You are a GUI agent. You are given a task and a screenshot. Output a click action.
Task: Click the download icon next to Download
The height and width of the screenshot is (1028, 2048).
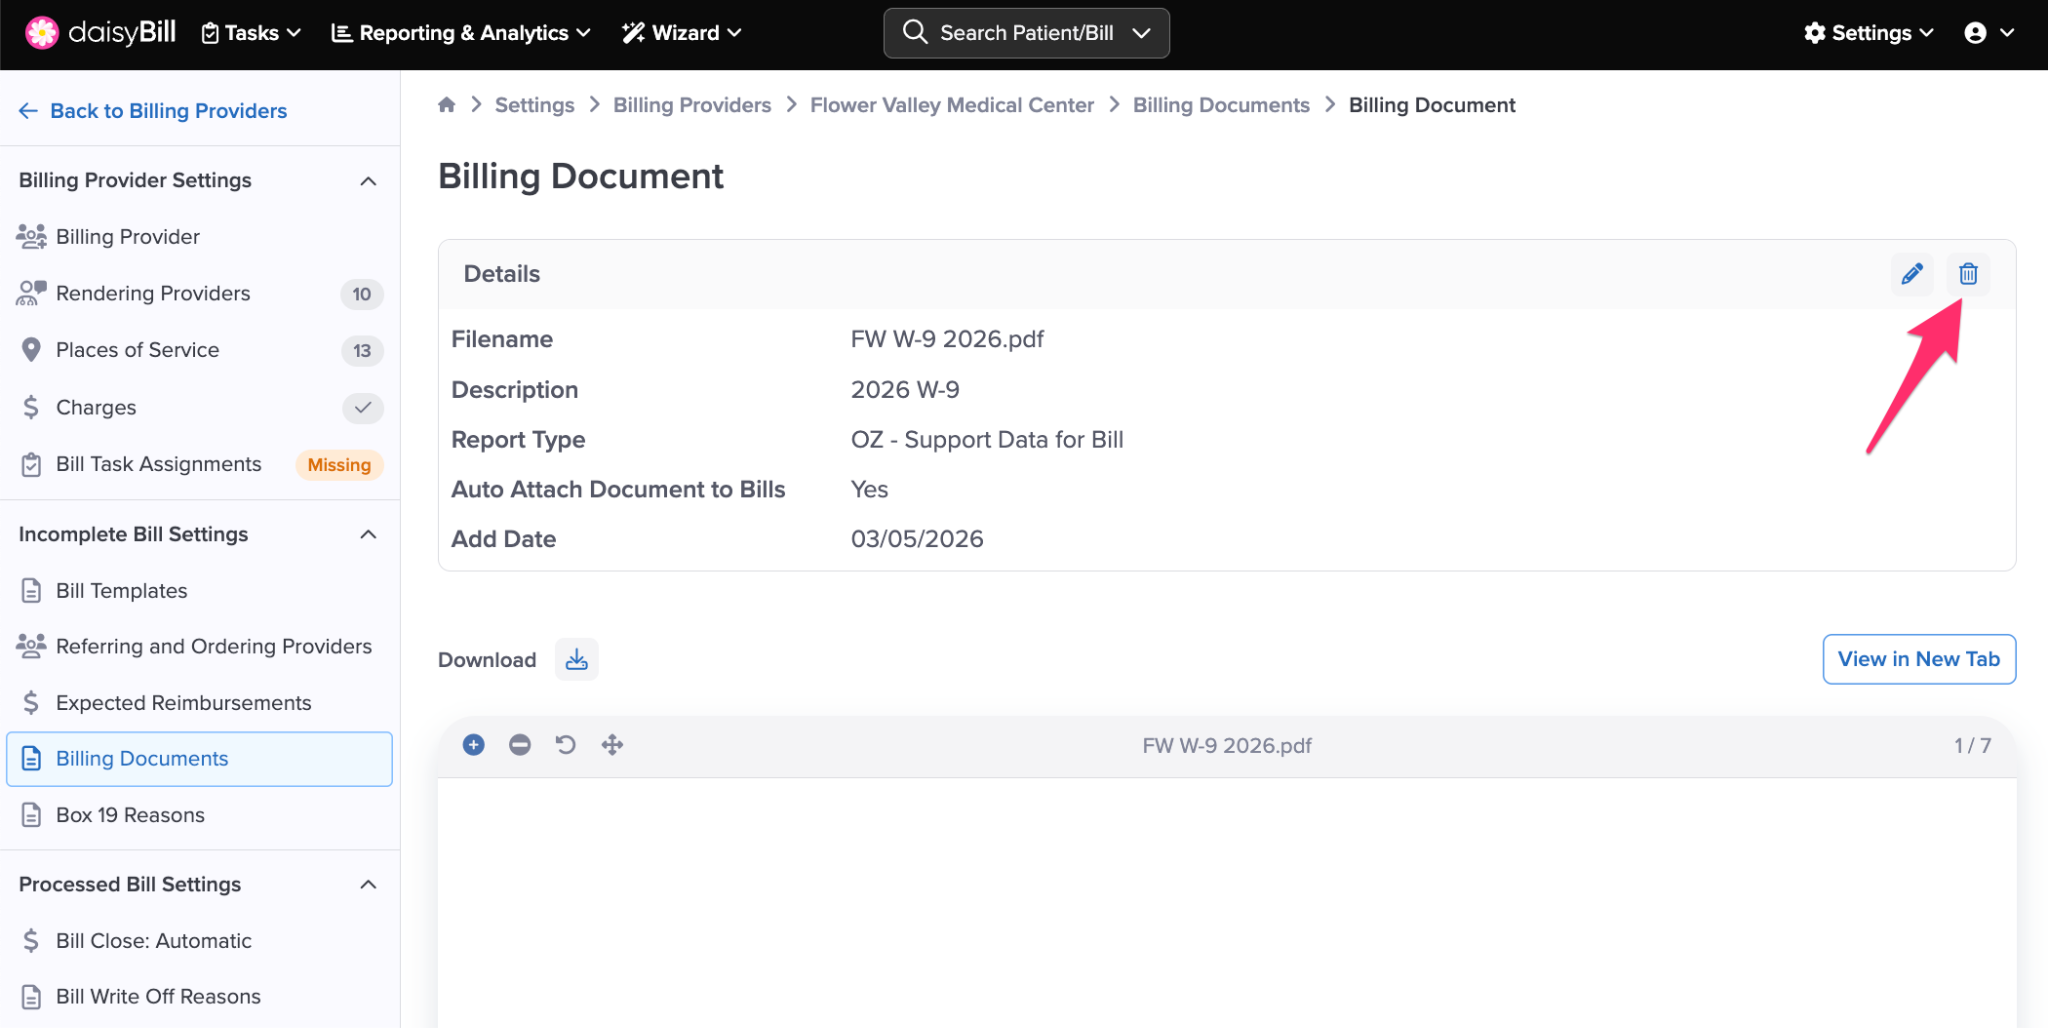tap(576, 660)
